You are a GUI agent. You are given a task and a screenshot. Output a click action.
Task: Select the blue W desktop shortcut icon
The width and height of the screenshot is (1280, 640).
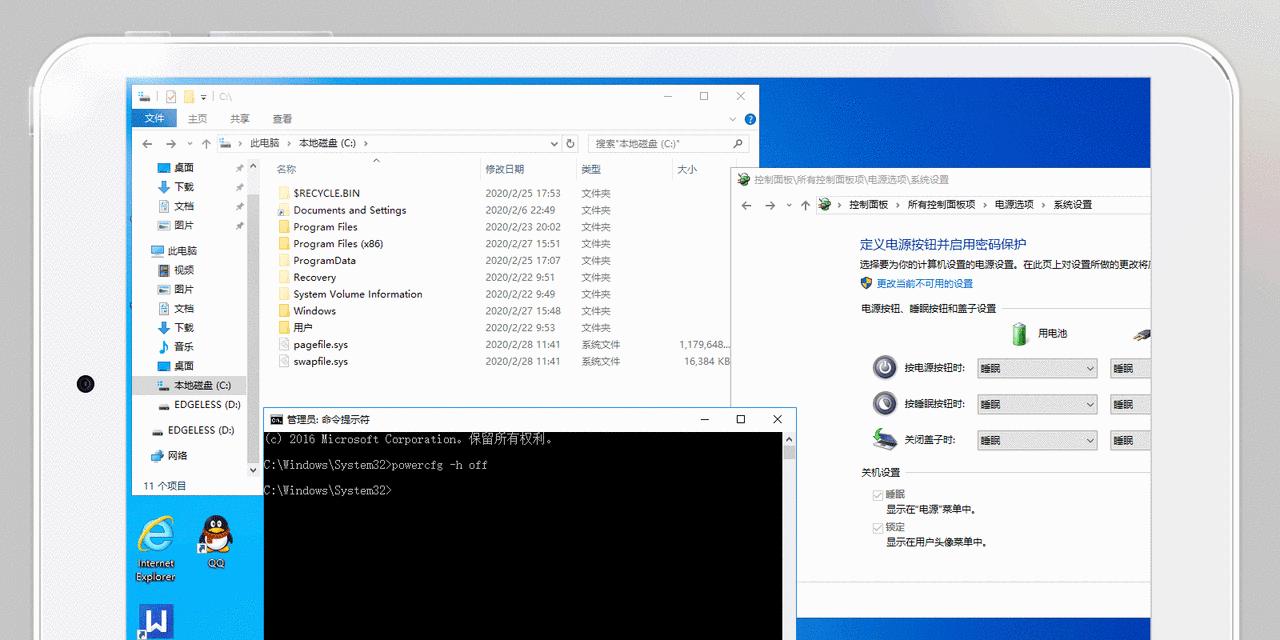coord(155,622)
